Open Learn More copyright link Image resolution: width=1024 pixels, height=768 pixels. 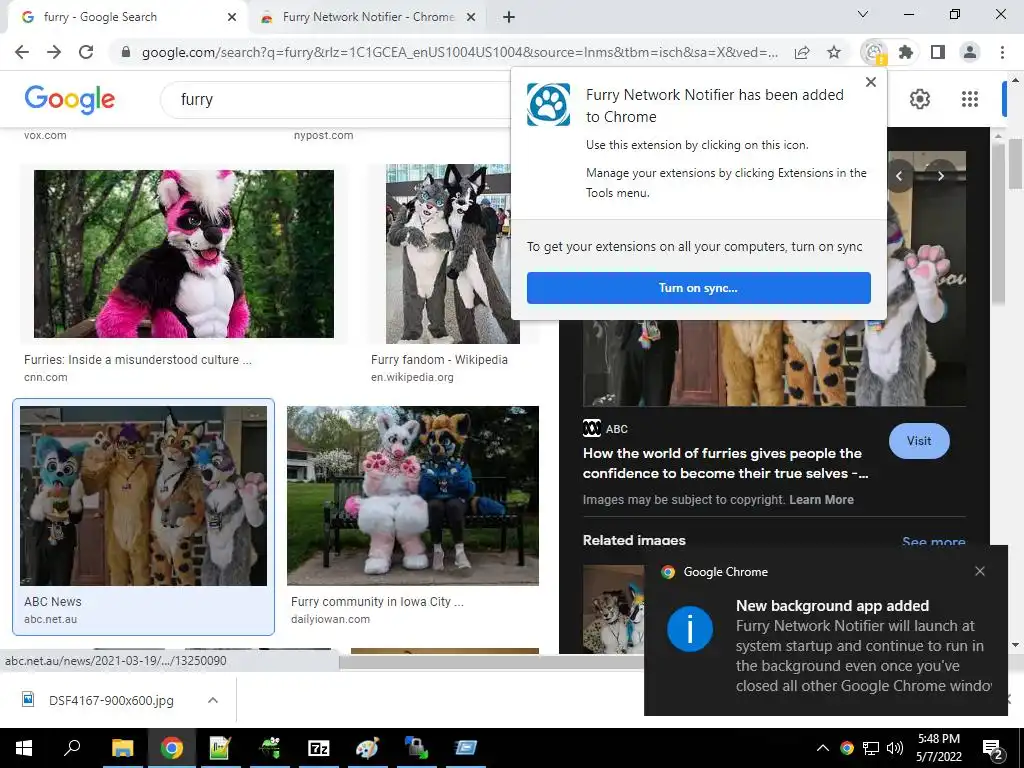point(821,500)
